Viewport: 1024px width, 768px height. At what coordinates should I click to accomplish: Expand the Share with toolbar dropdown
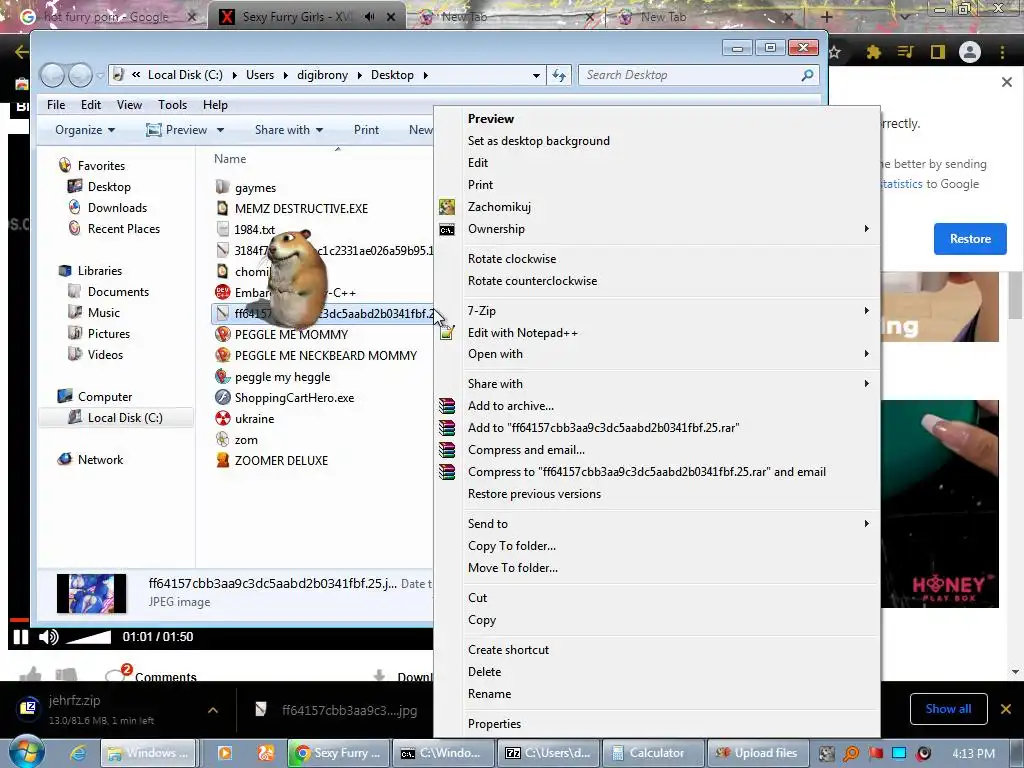[289, 130]
